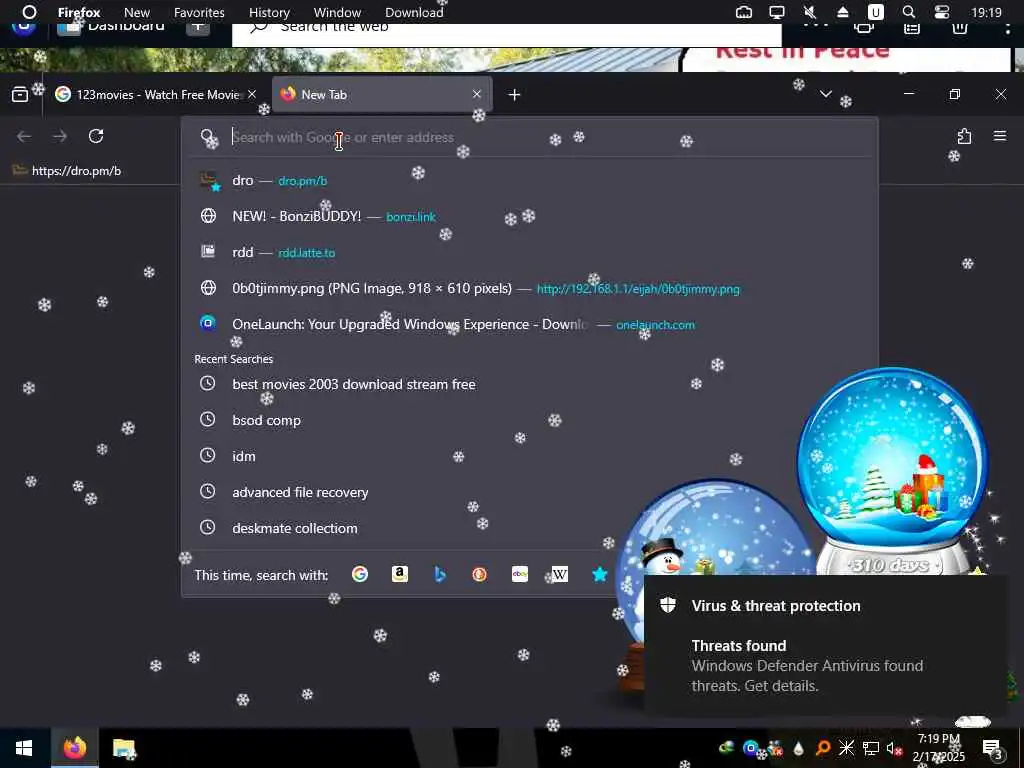The image size is (1024, 768).
Task: Search this time with Amazon
Action: point(400,574)
